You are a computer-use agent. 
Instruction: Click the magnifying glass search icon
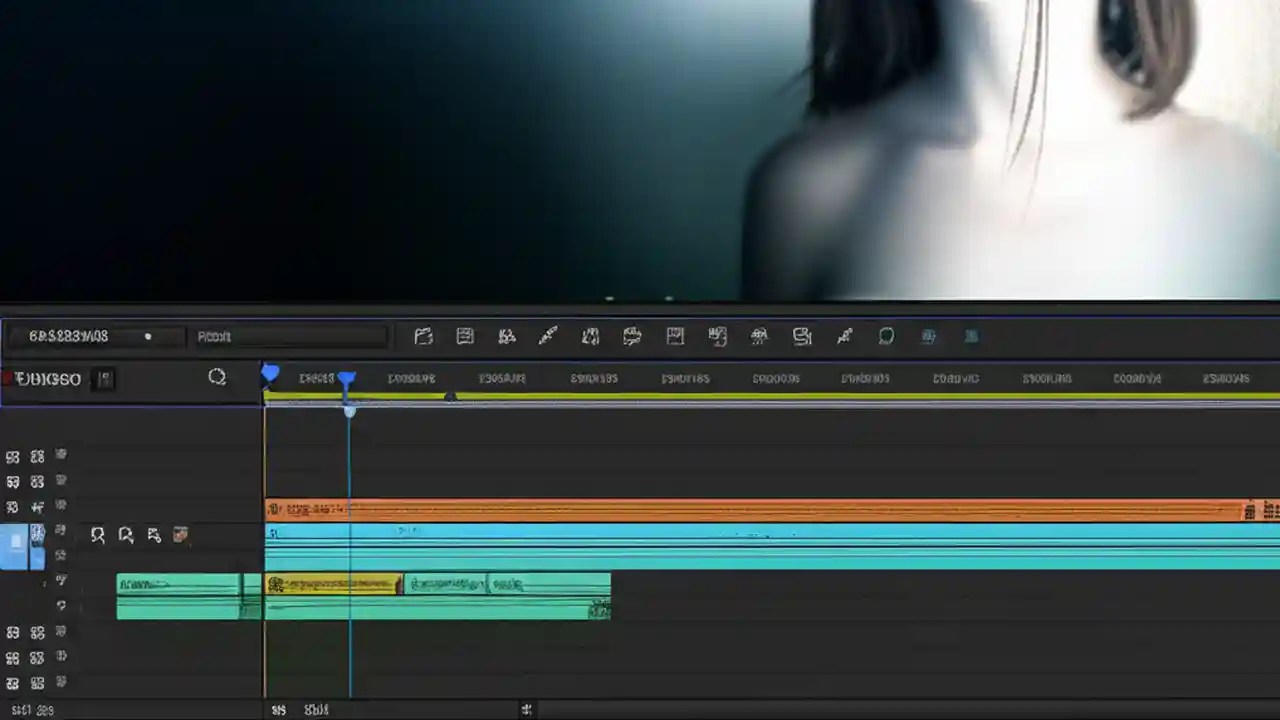click(217, 377)
